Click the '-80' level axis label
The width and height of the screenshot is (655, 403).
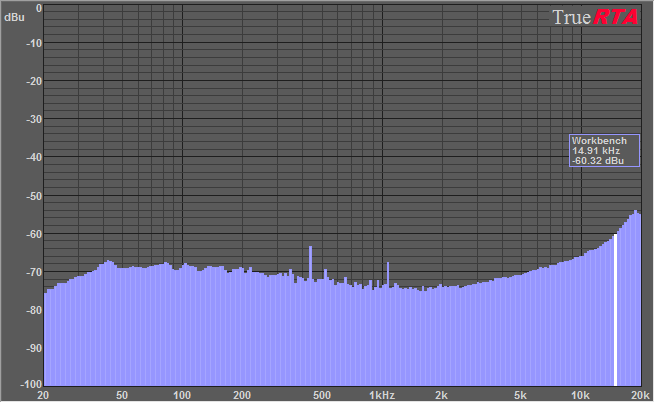tap(34, 310)
